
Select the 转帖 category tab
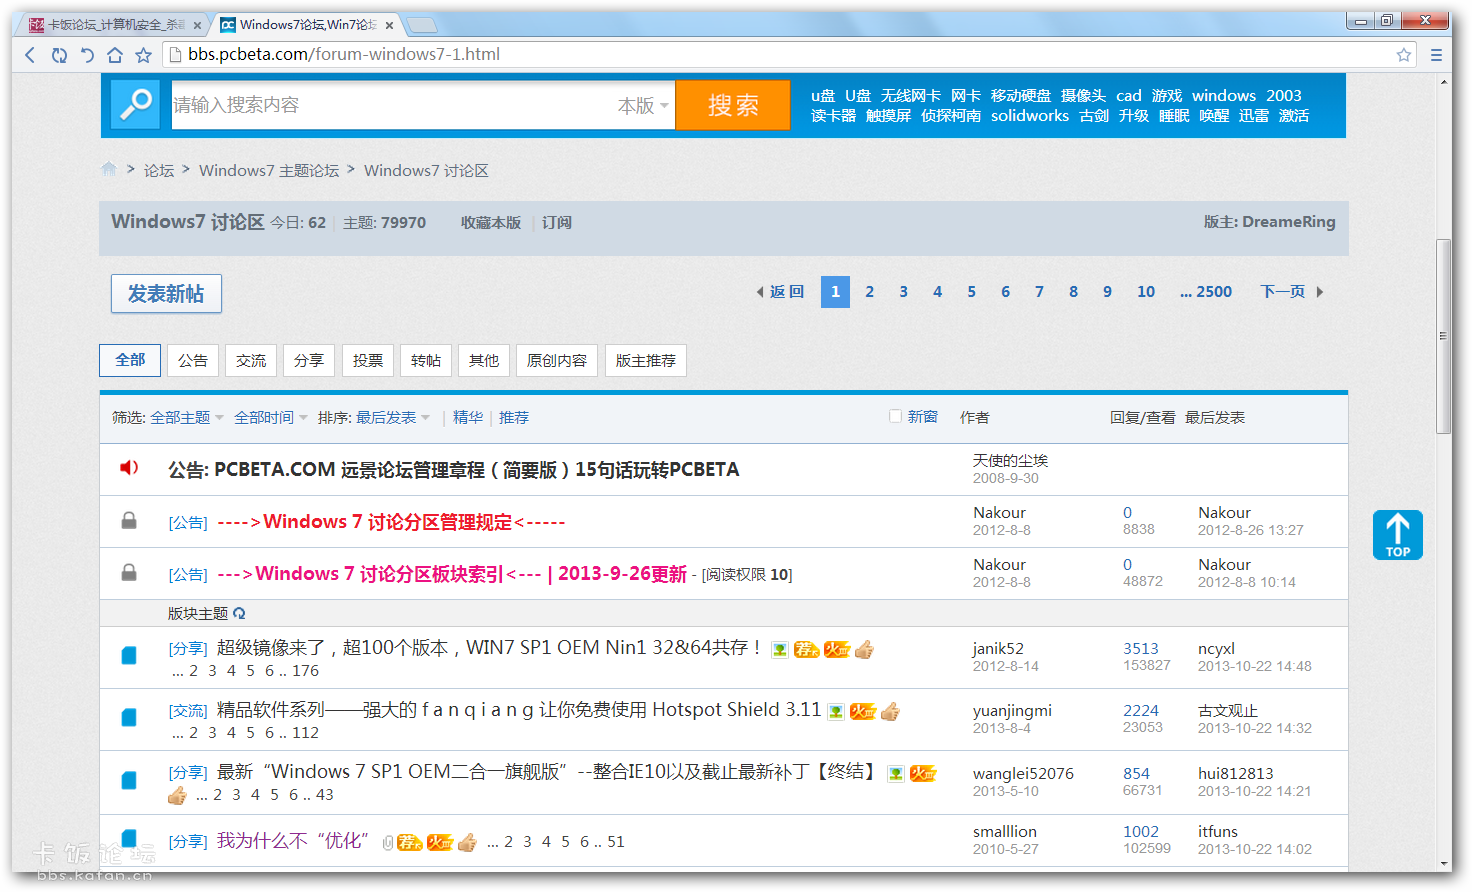[426, 360]
